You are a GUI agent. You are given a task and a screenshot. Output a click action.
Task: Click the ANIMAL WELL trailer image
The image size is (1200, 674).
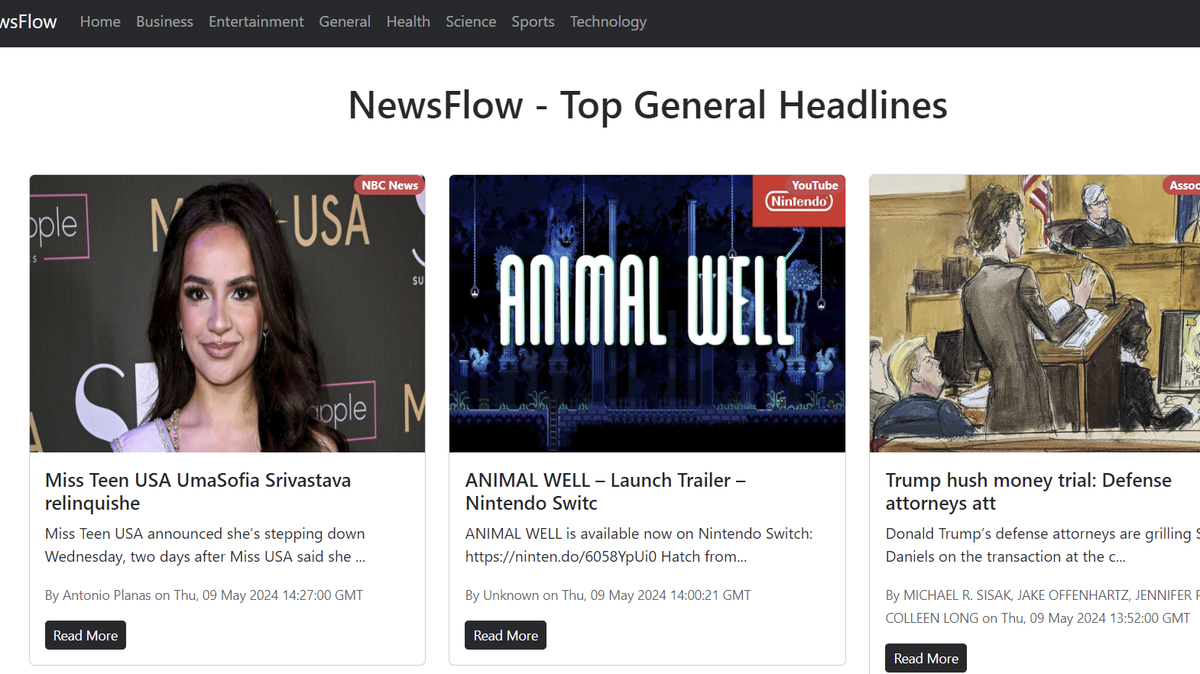(647, 314)
